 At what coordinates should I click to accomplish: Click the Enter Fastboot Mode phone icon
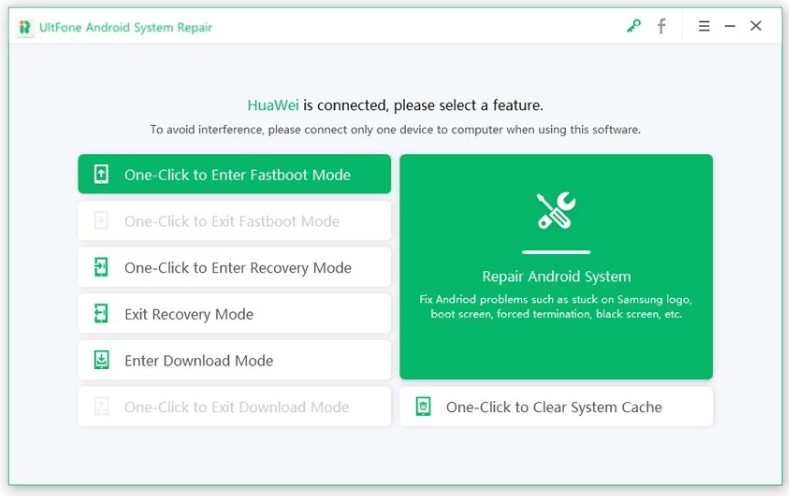click(101, 174)
